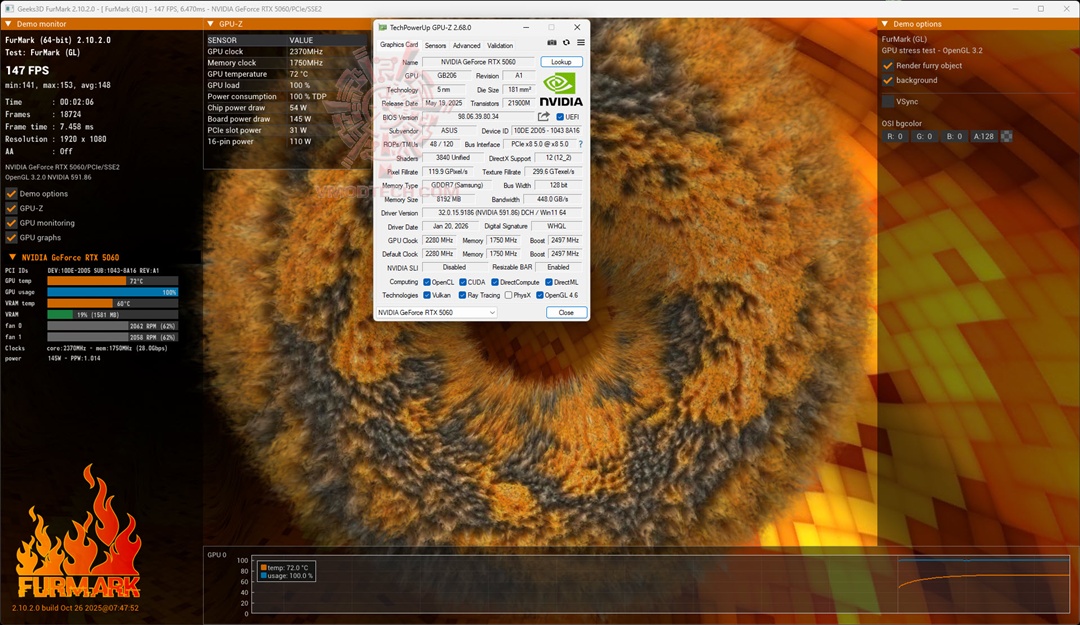Click the Driver Version field

(x=502, y=213)
